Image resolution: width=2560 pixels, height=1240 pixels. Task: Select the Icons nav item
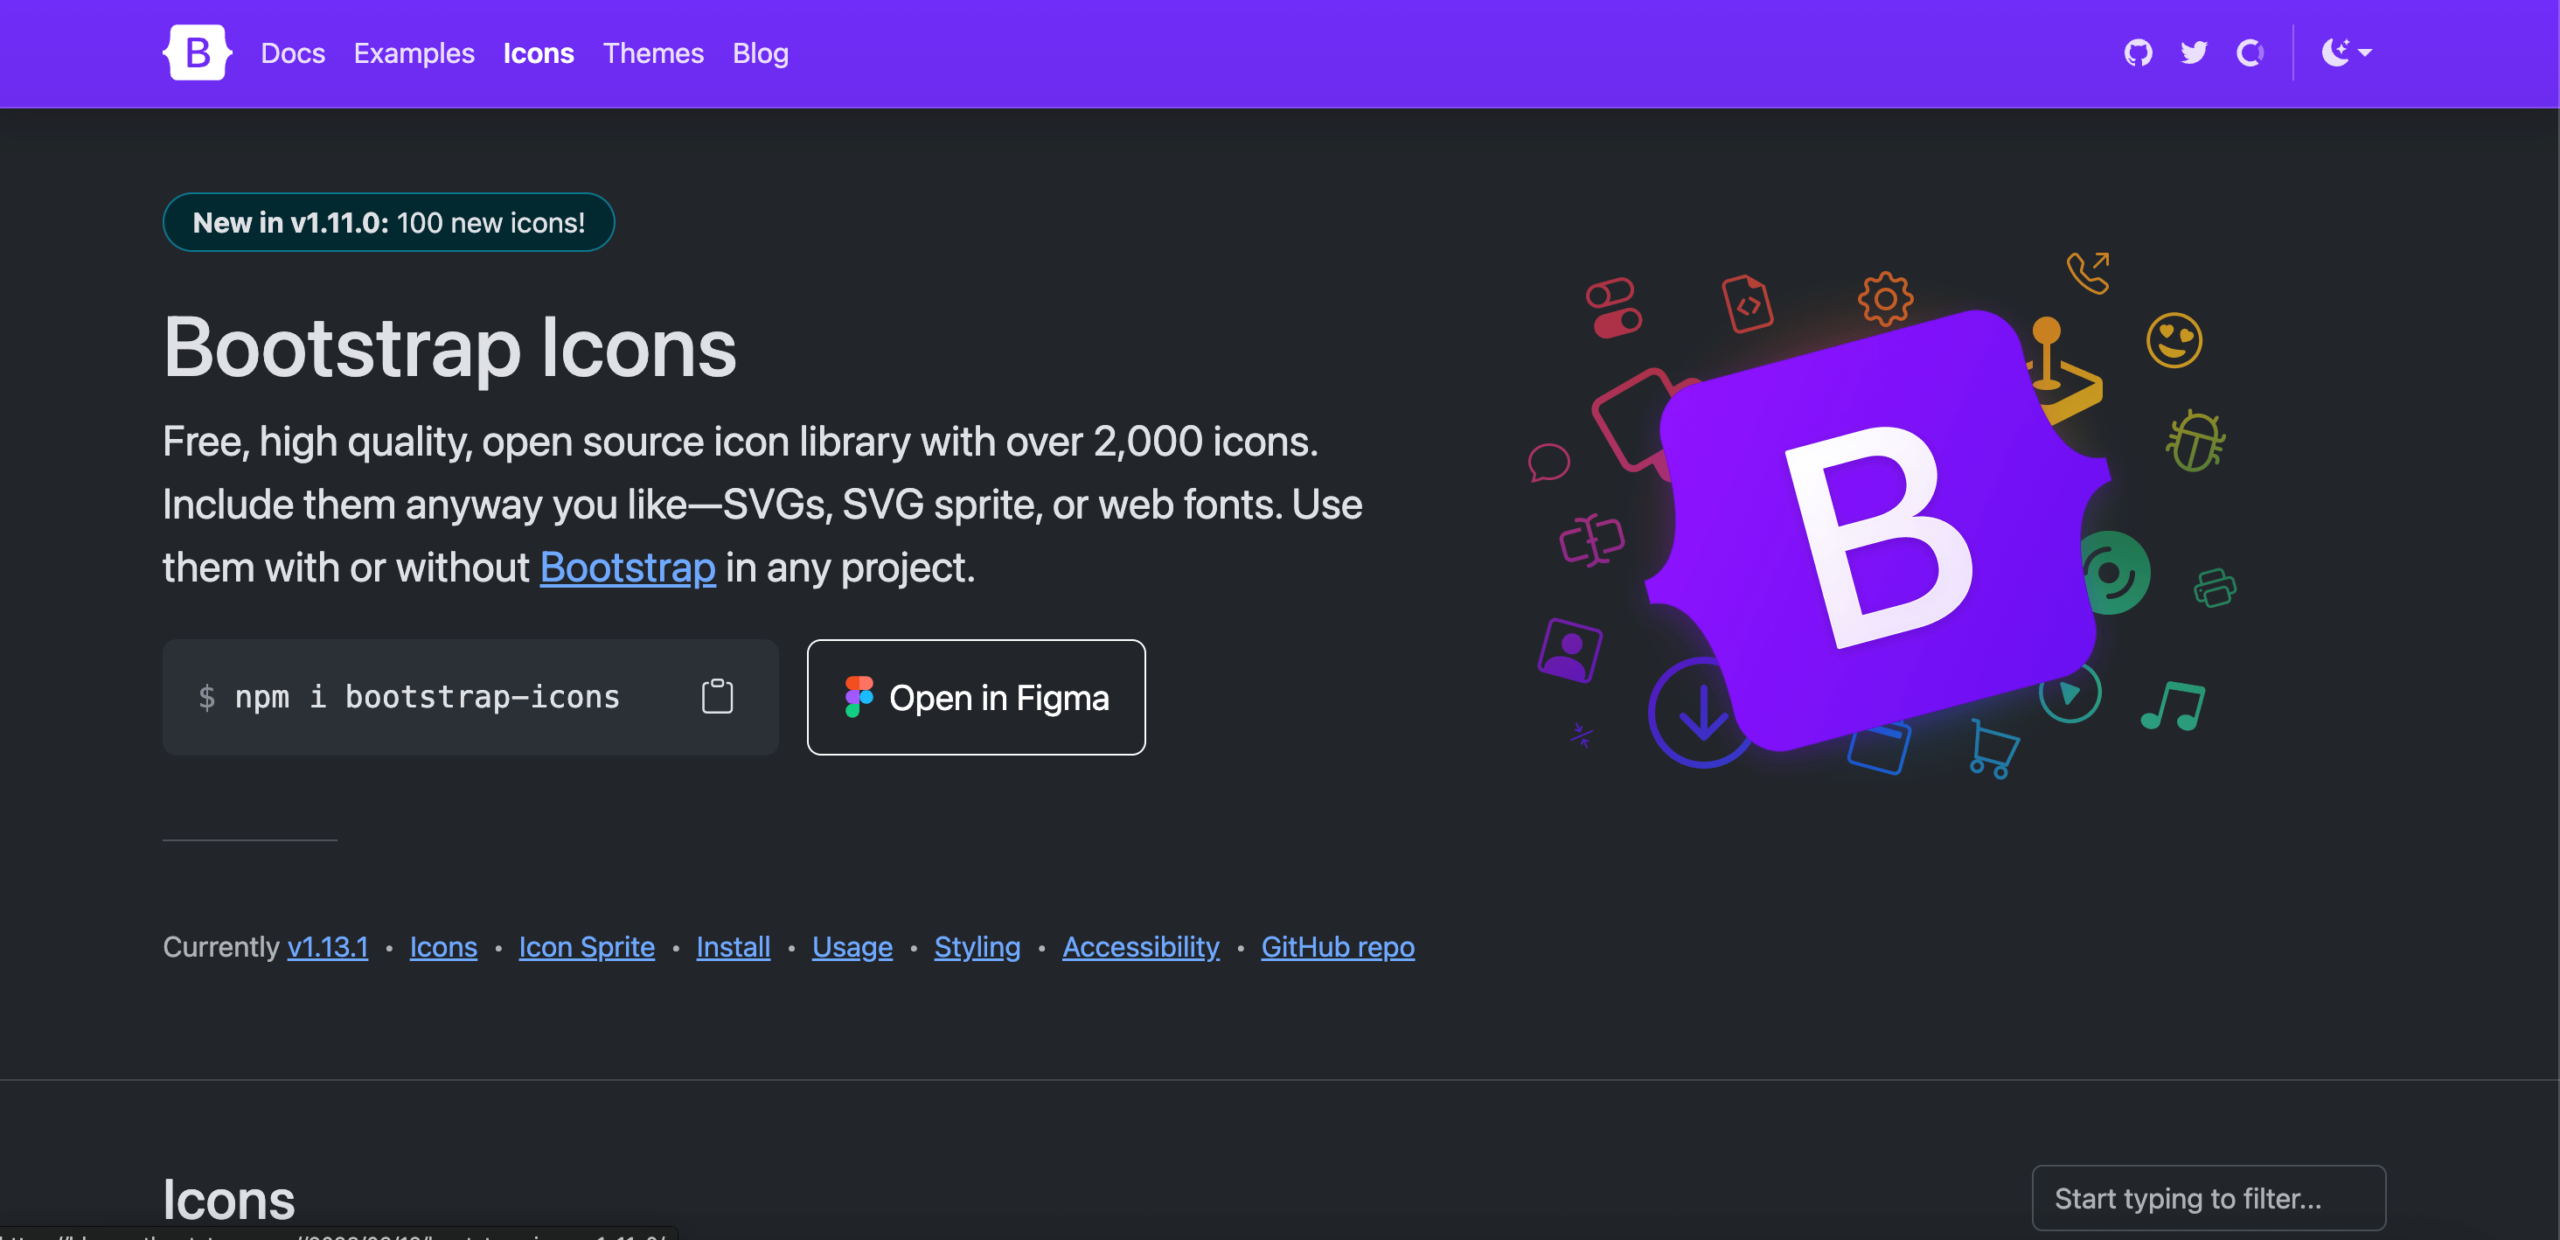[x=538, y=53]
